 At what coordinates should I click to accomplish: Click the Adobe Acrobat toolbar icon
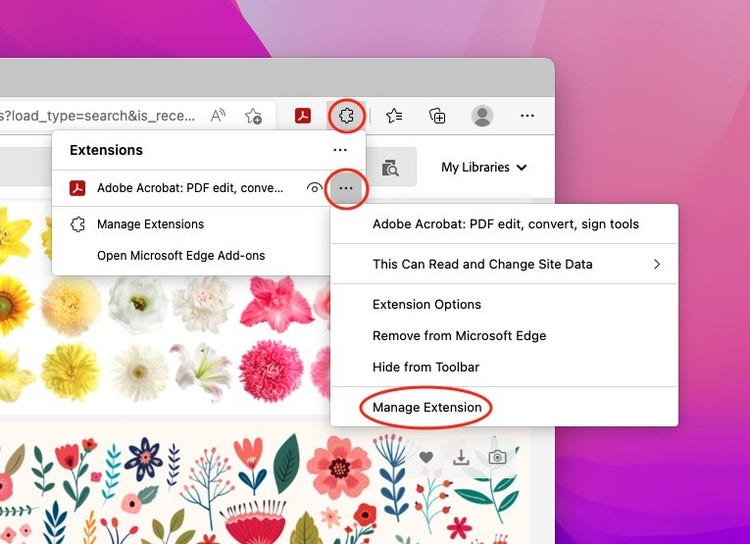tap(302, 116)
